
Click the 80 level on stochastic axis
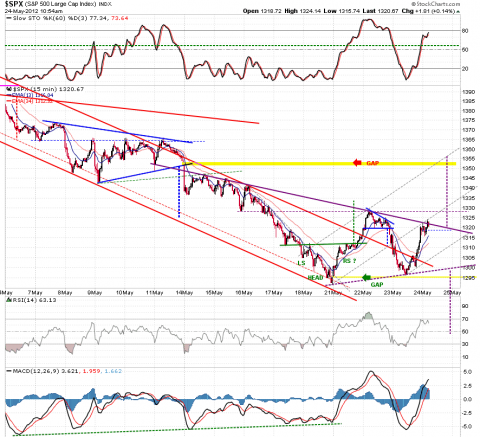(x=465, y=31)
